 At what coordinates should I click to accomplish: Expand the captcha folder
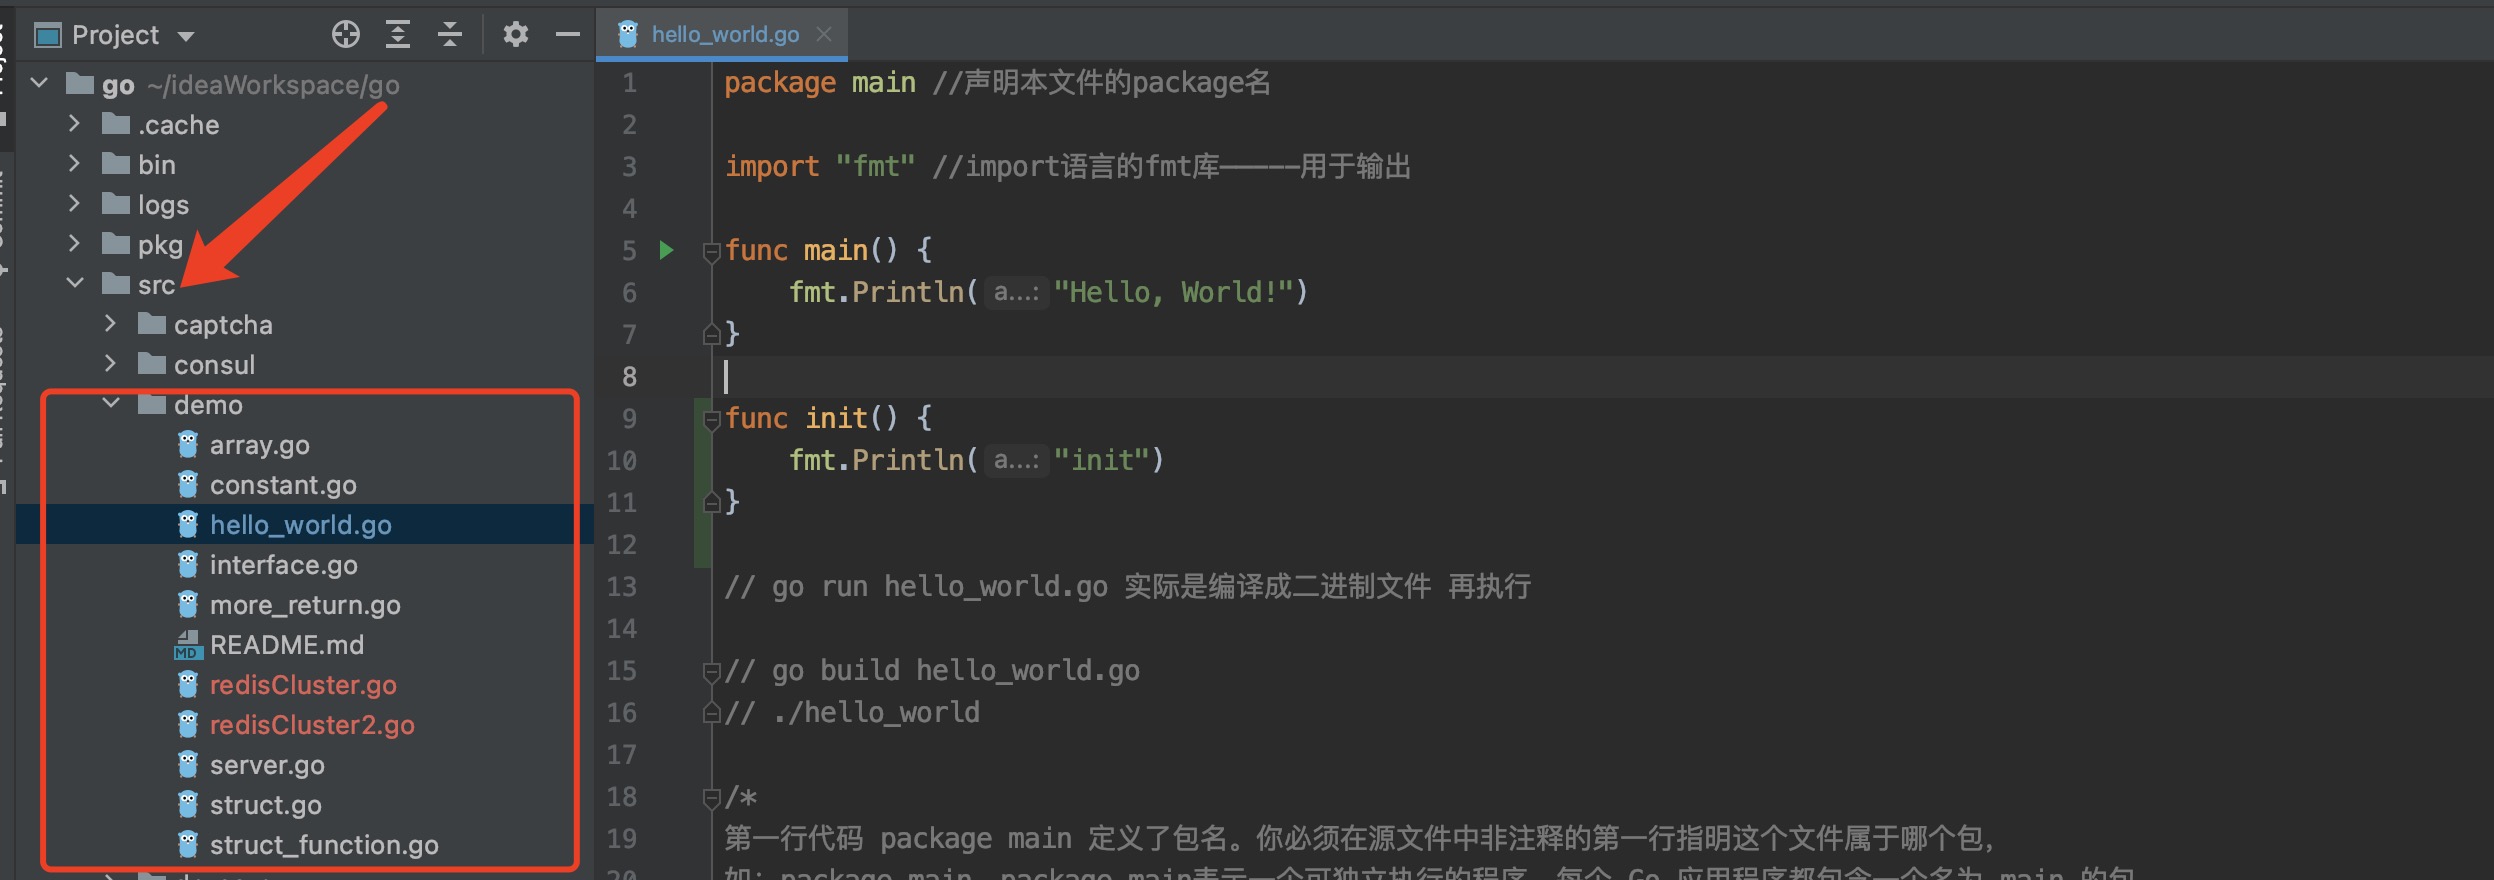tap(110, 323)
